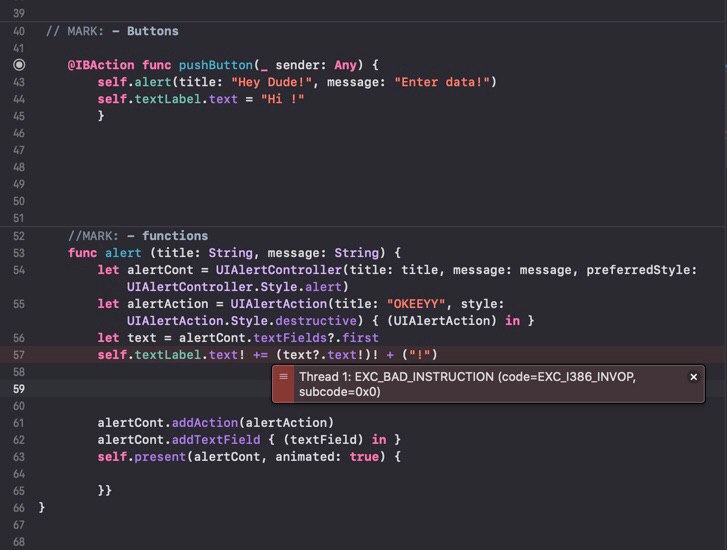727x550 pixels.
Task: Click line number 59 in the gutter
Action: point(19,389)
